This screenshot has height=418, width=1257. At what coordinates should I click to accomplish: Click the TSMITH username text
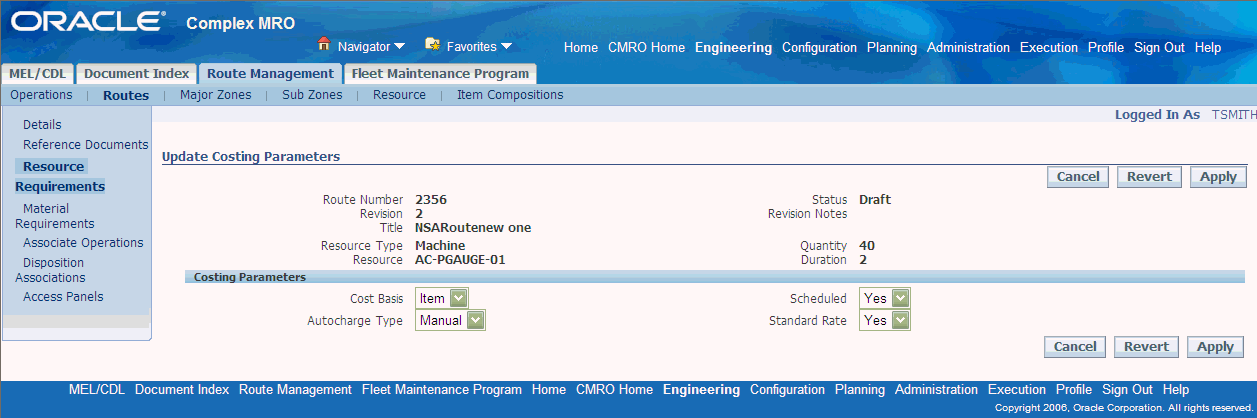coord(1234,115)
